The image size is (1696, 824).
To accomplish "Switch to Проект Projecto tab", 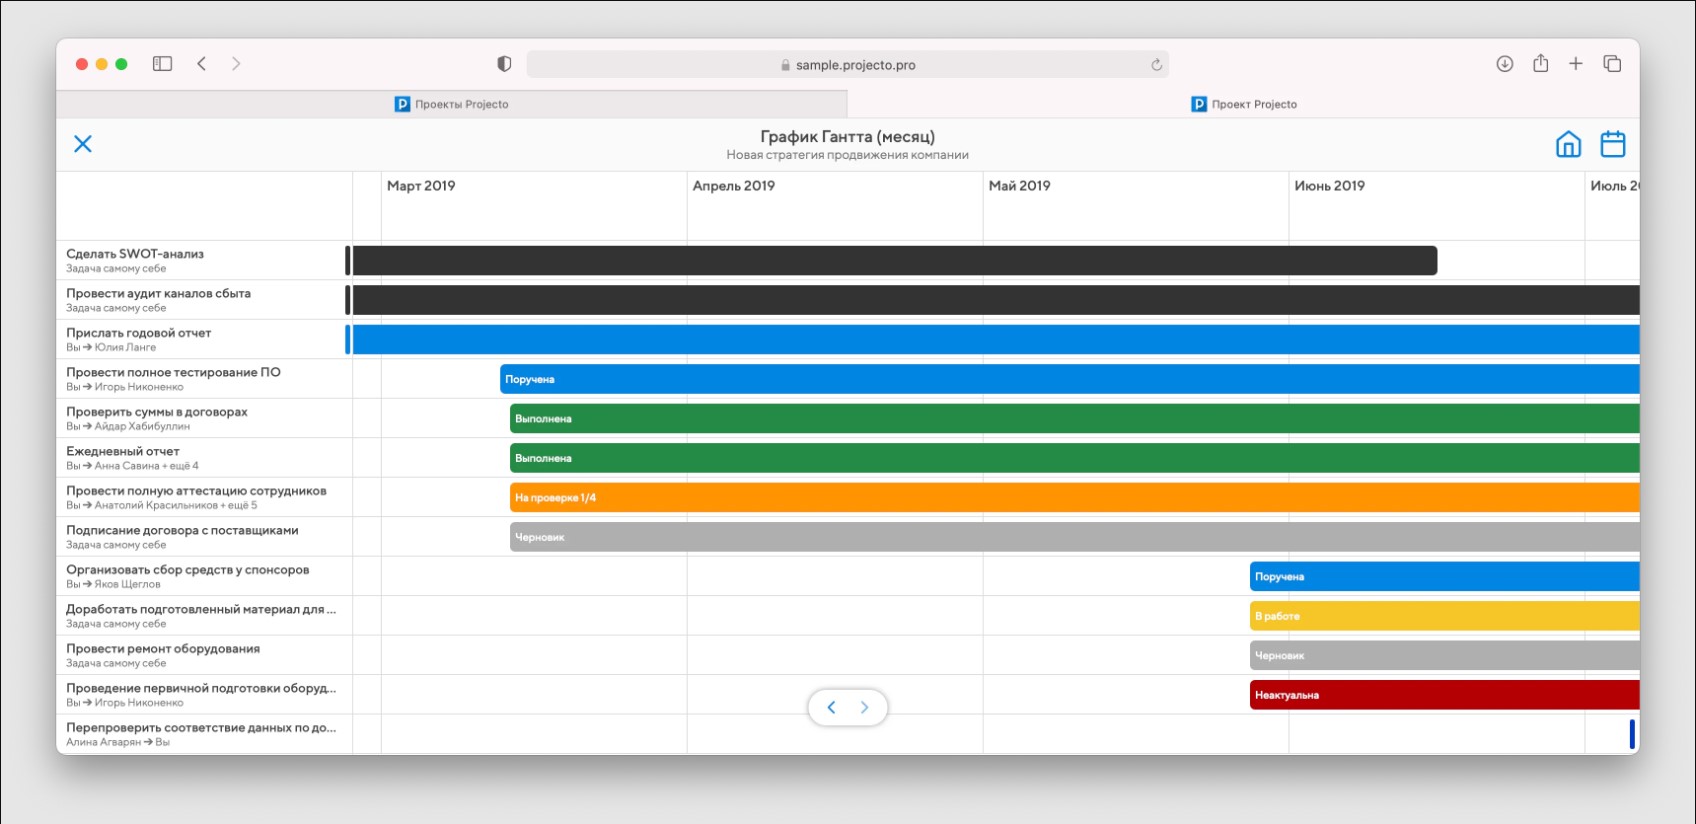I will 1244,104.
